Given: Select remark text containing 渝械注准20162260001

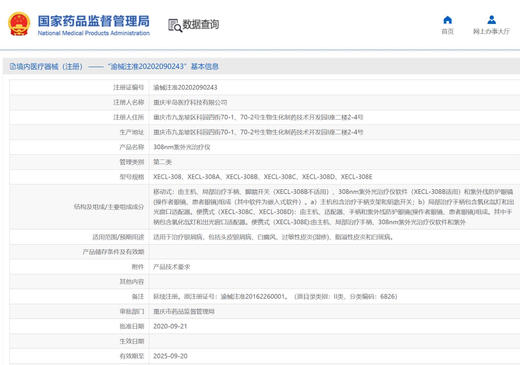Looking at the screenshot, I should (x=275, y=296).
